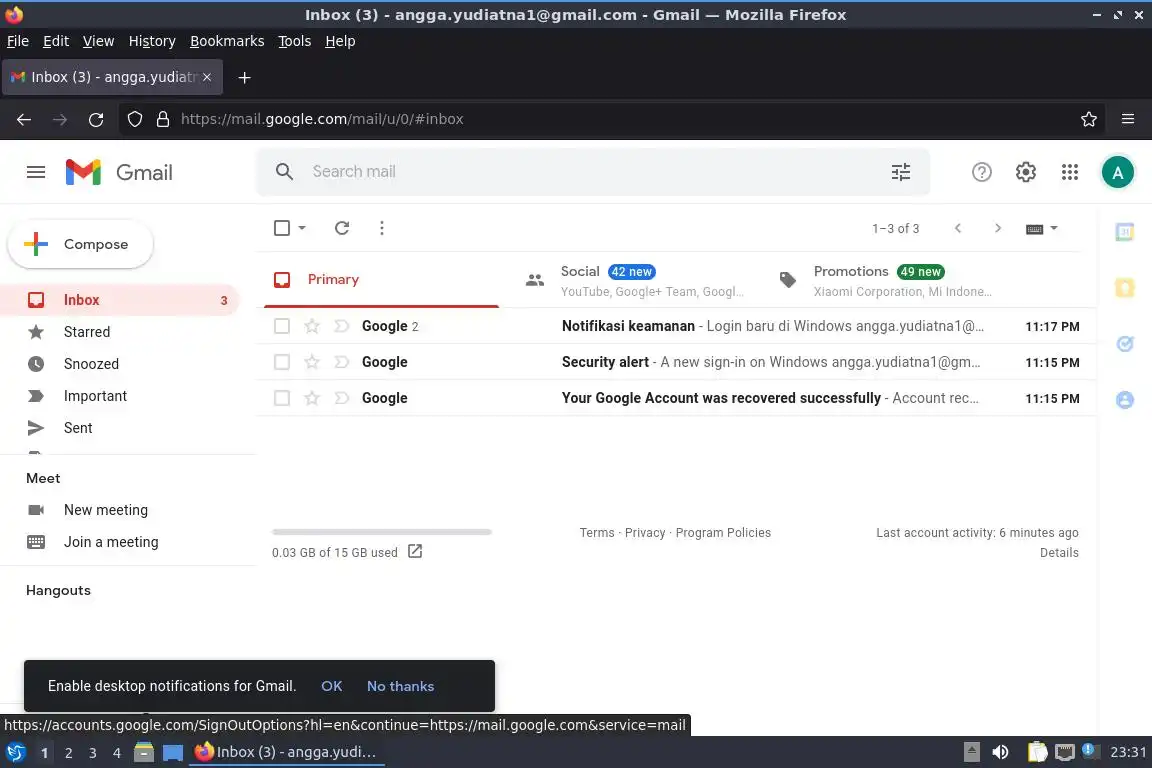Show search options filter icon
1152x768 pixels.
pyautogui.click(x=901, y=172)
